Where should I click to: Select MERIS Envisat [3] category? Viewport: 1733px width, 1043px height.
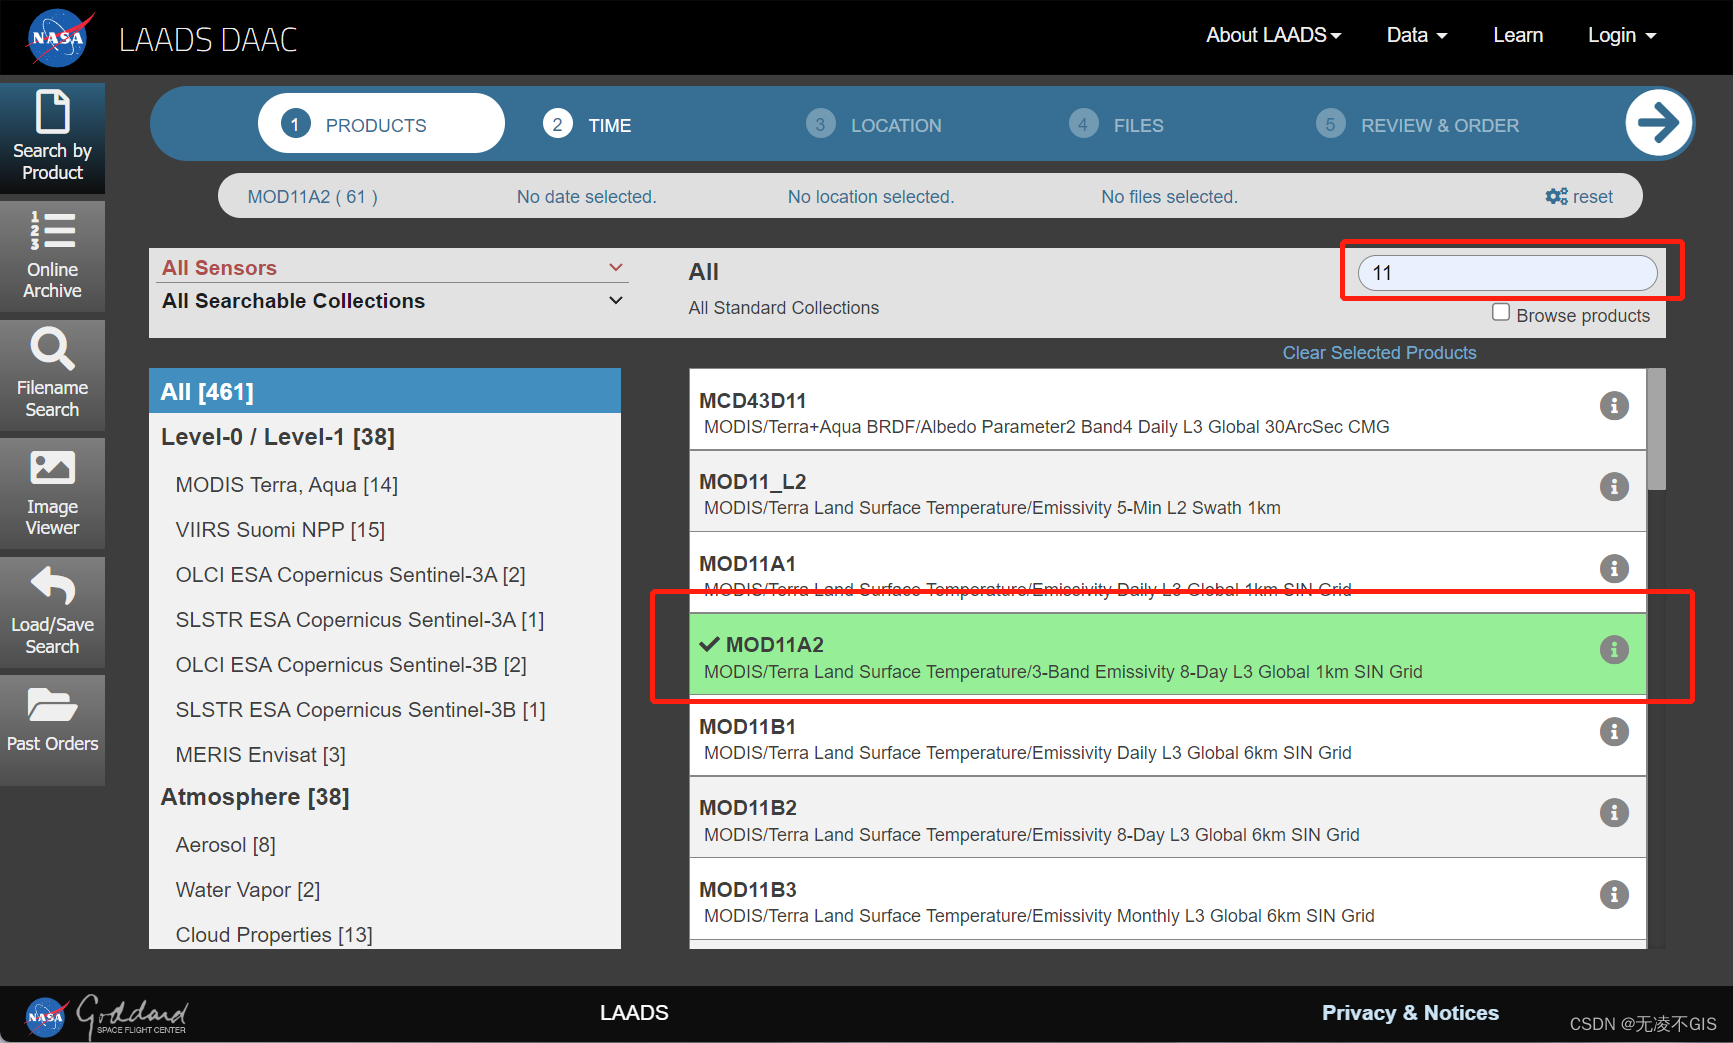click(261, 754)
